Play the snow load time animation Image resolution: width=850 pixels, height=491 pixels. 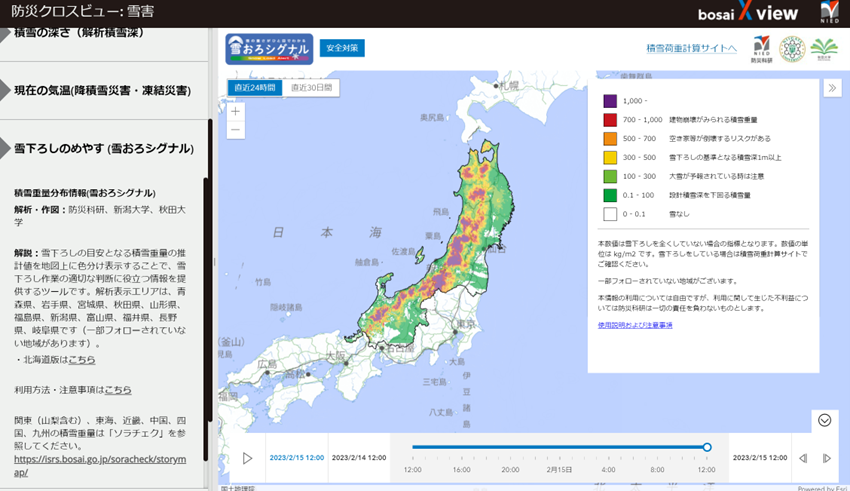pyautogui.click(x=247, y=458)
